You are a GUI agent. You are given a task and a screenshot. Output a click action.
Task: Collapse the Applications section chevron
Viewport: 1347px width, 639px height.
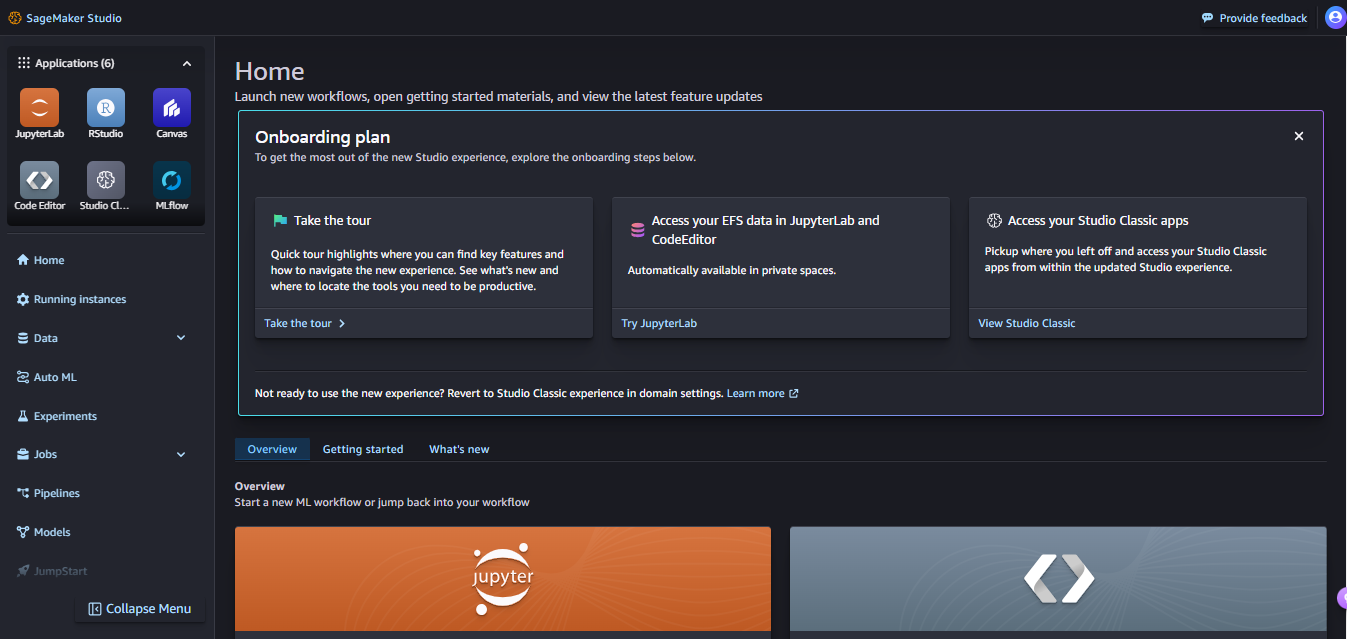(x=187, y=63)
